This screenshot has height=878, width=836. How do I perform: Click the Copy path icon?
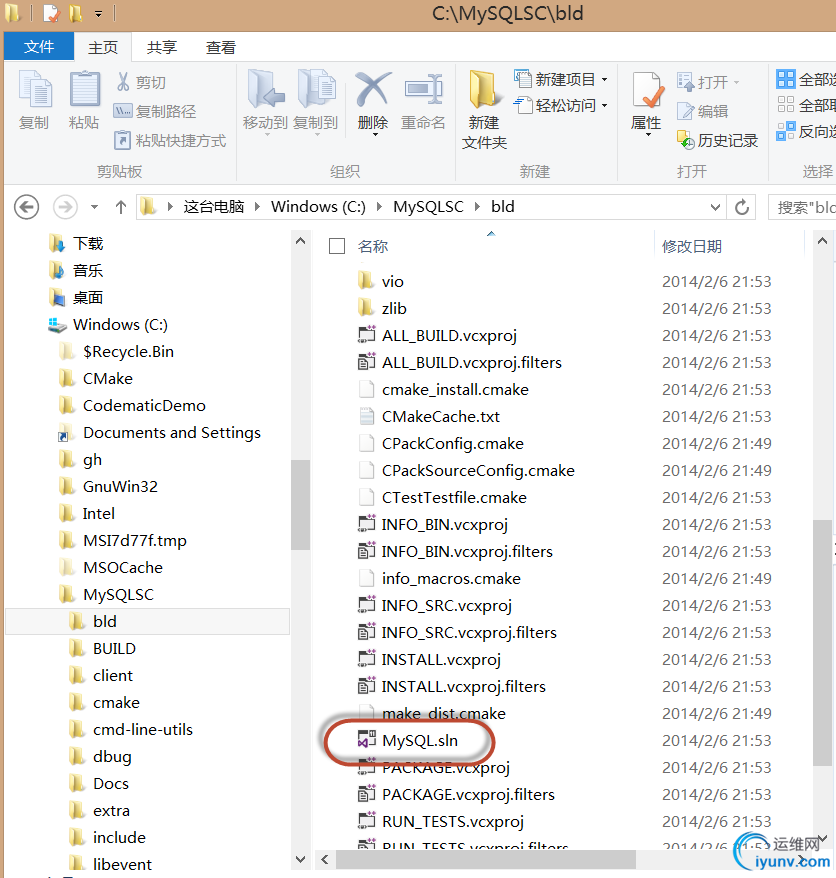click(123, 111)
